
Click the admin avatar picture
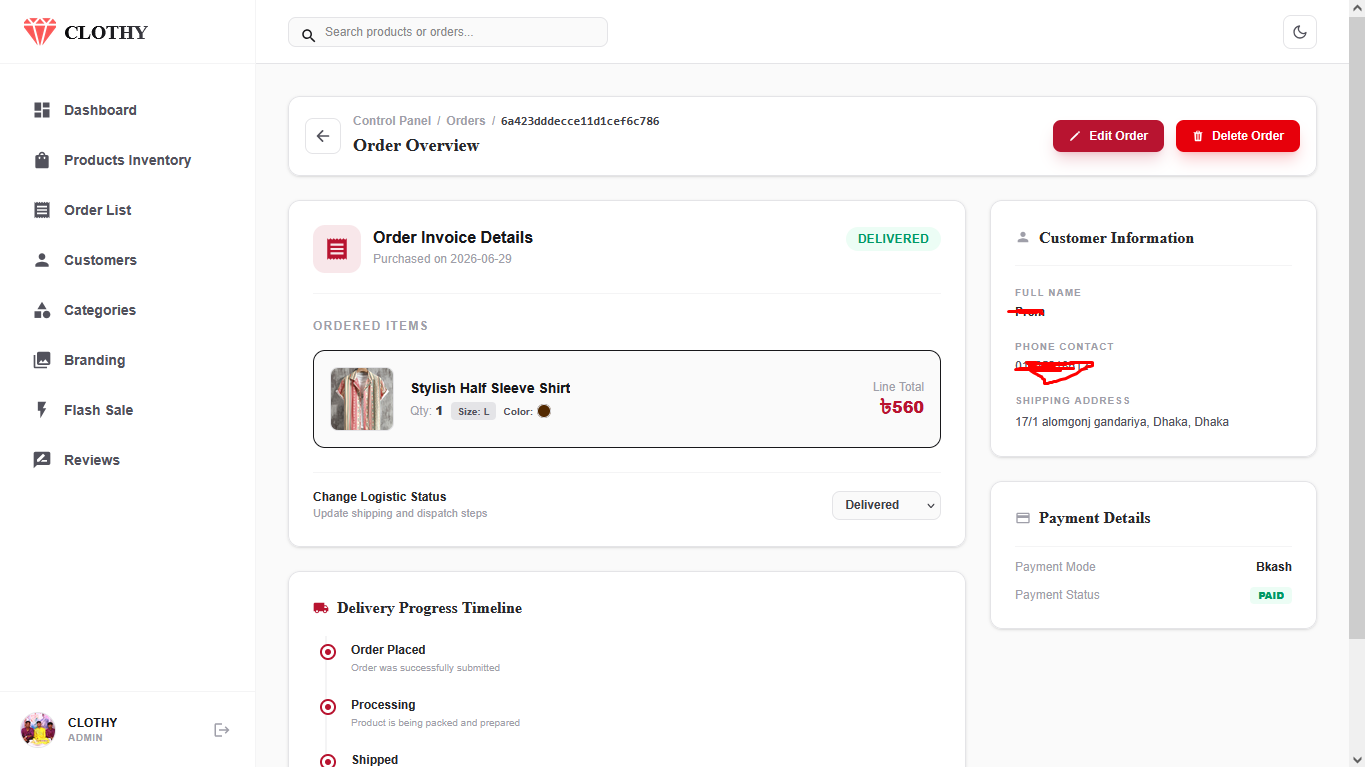pyautogui.click(x=38, y=730)
